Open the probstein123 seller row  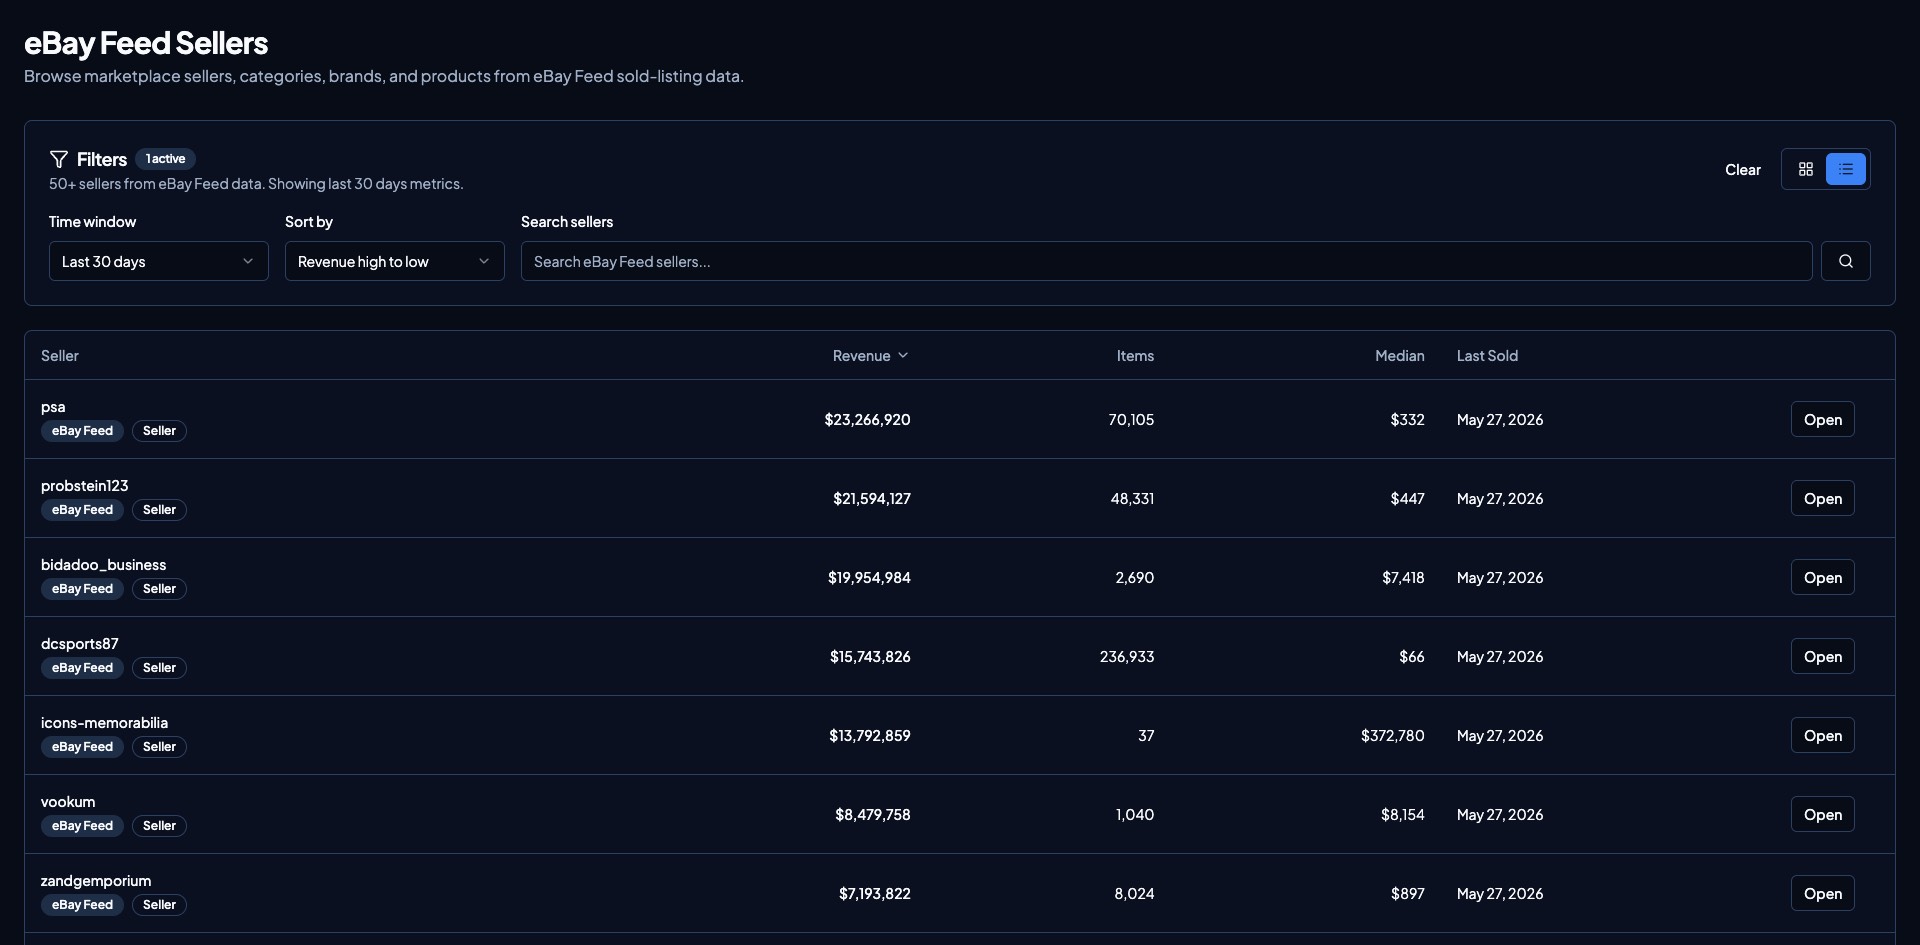click(1822, 499)
